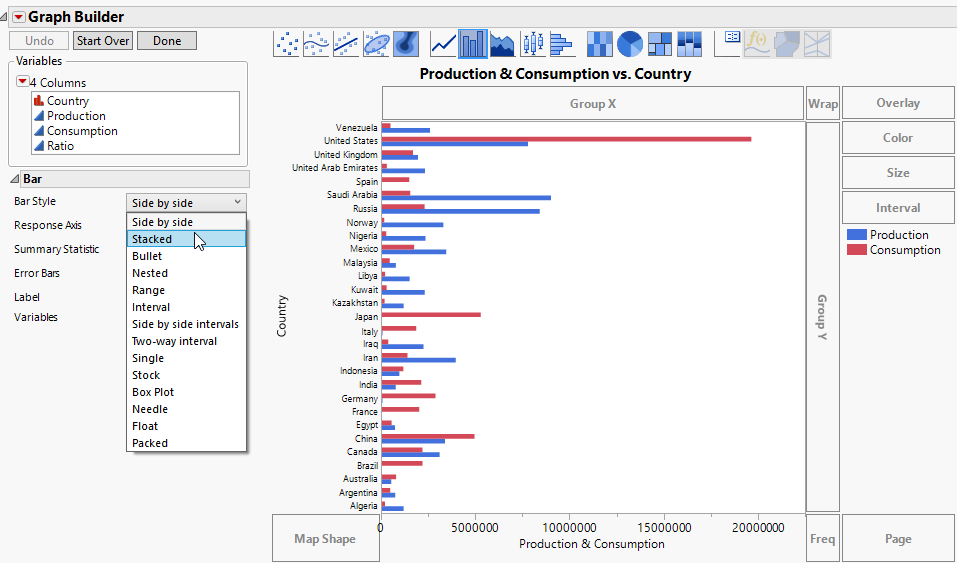This screenshot has height=563, width=957.
Task: Click the Start Over button
Action: 103,41
